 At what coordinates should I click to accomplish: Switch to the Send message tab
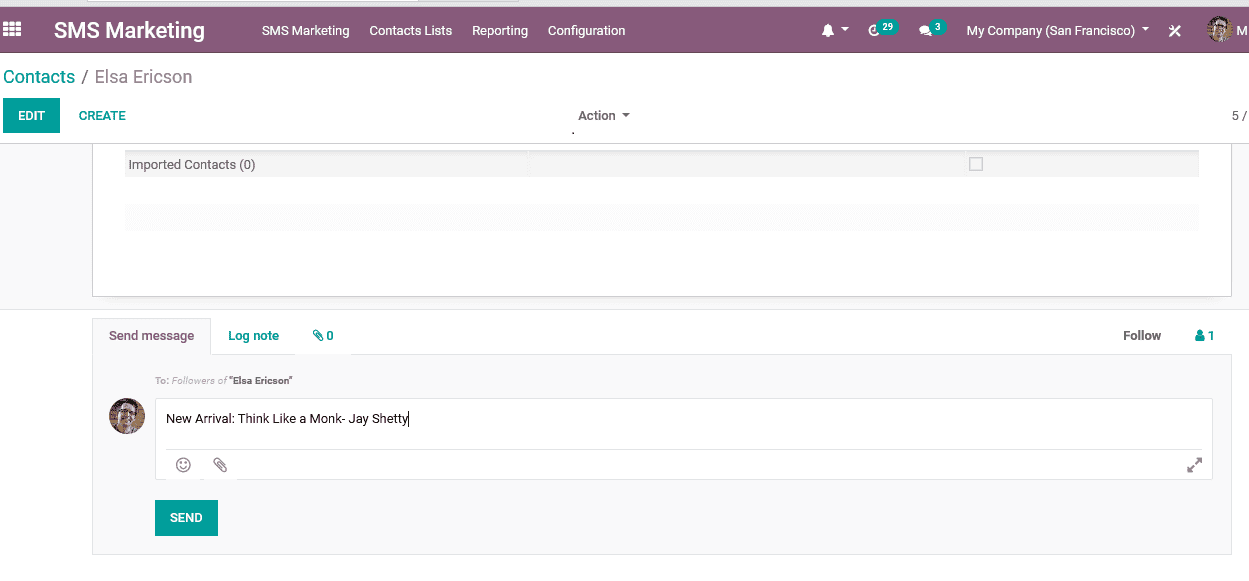point(151,336)
